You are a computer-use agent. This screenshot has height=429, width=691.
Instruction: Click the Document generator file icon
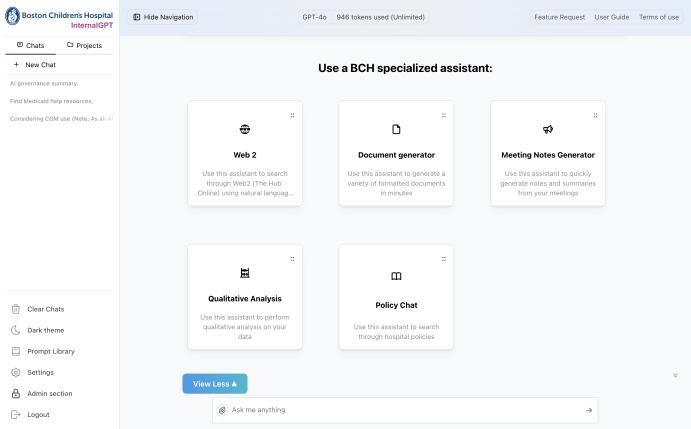tap(396, 129)
